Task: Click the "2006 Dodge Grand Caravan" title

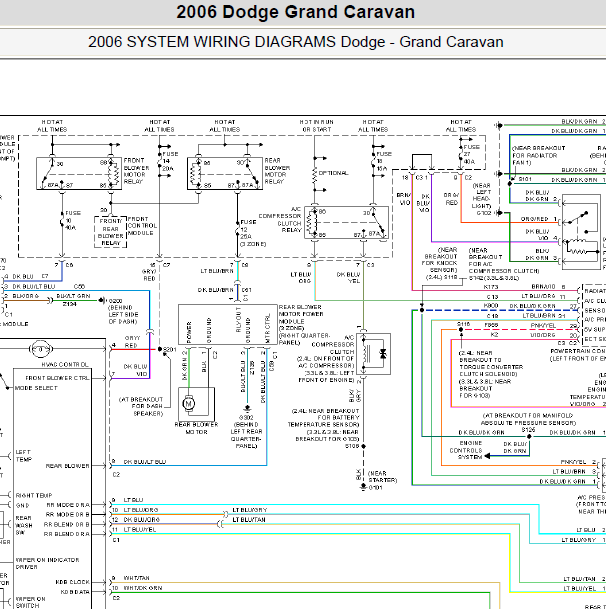Action: (x=296, y=12)
